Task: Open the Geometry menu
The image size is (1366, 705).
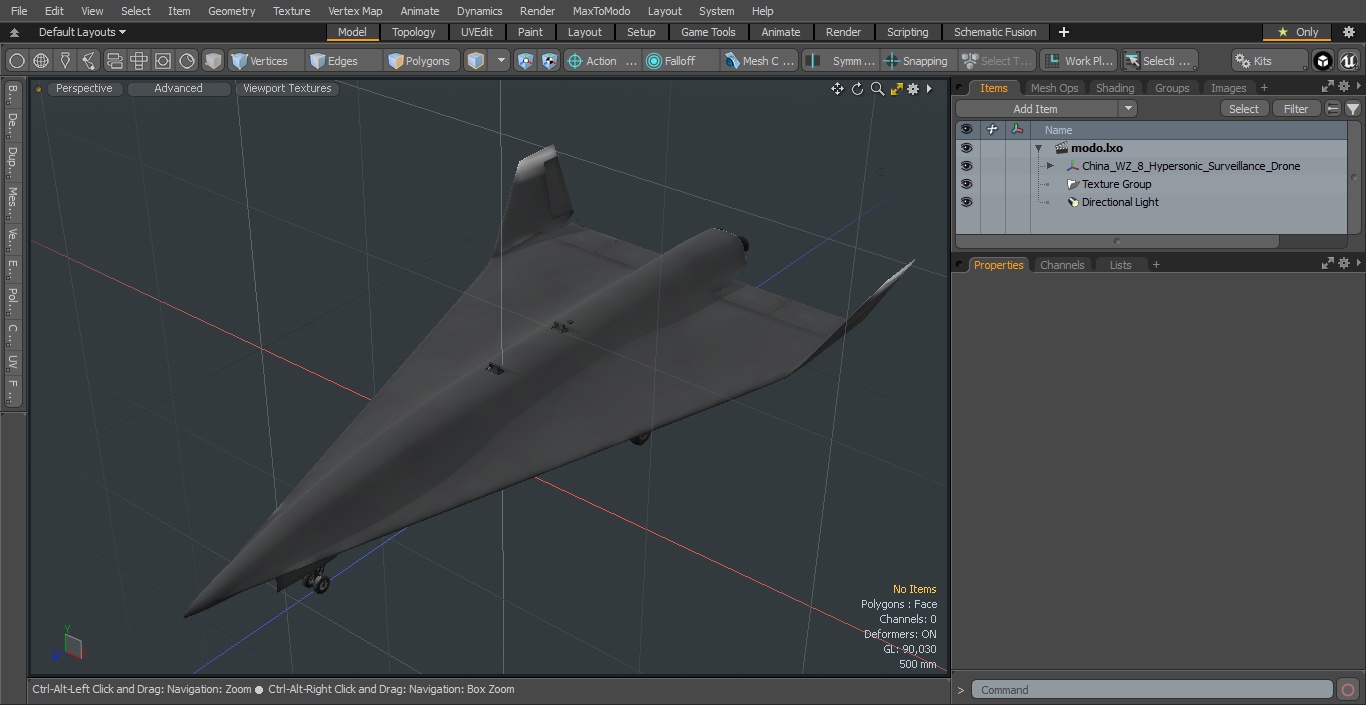Action: pos(231,11)
